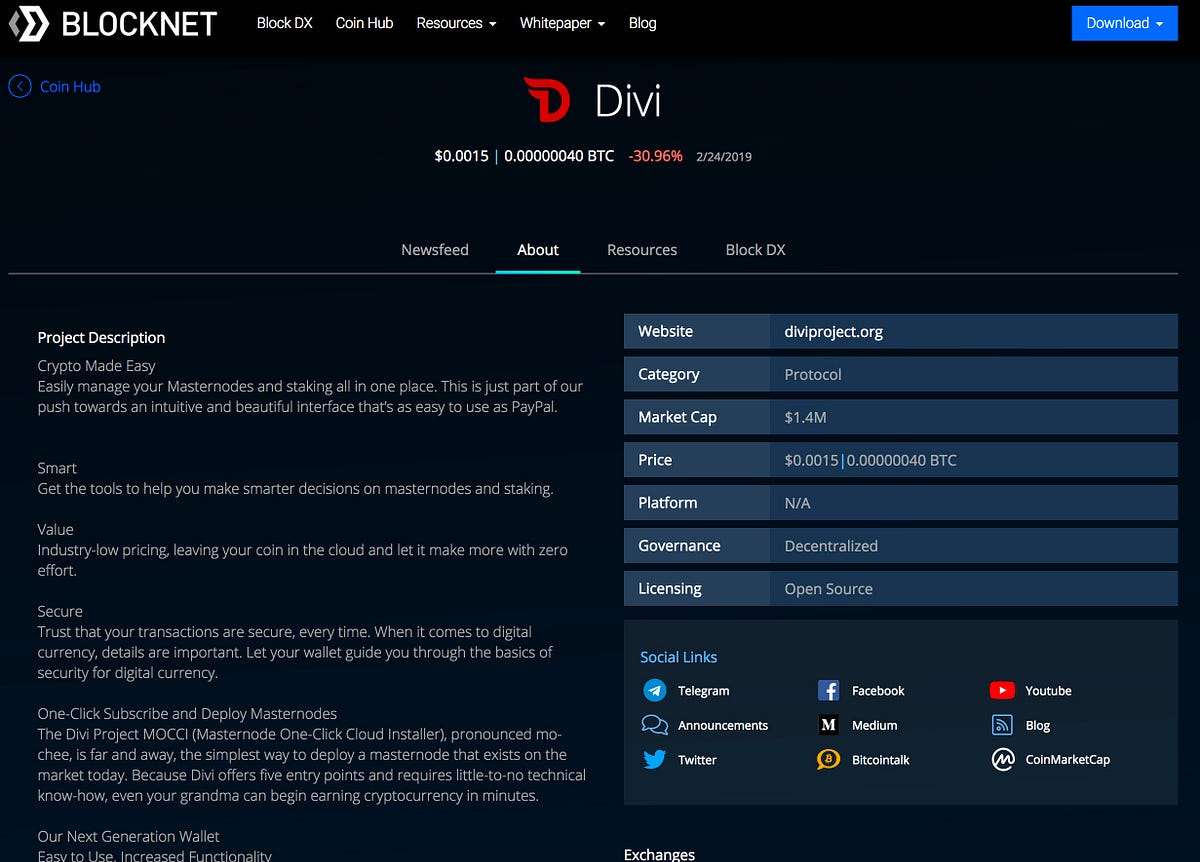Click the Divi coin title
1200x862 pixels.
coord(628,101)
